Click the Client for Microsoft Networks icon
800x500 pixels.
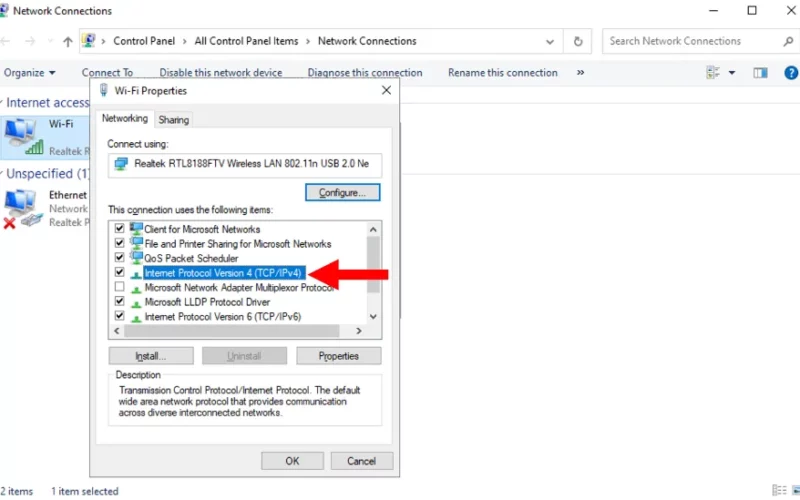(x=136, y=228)
